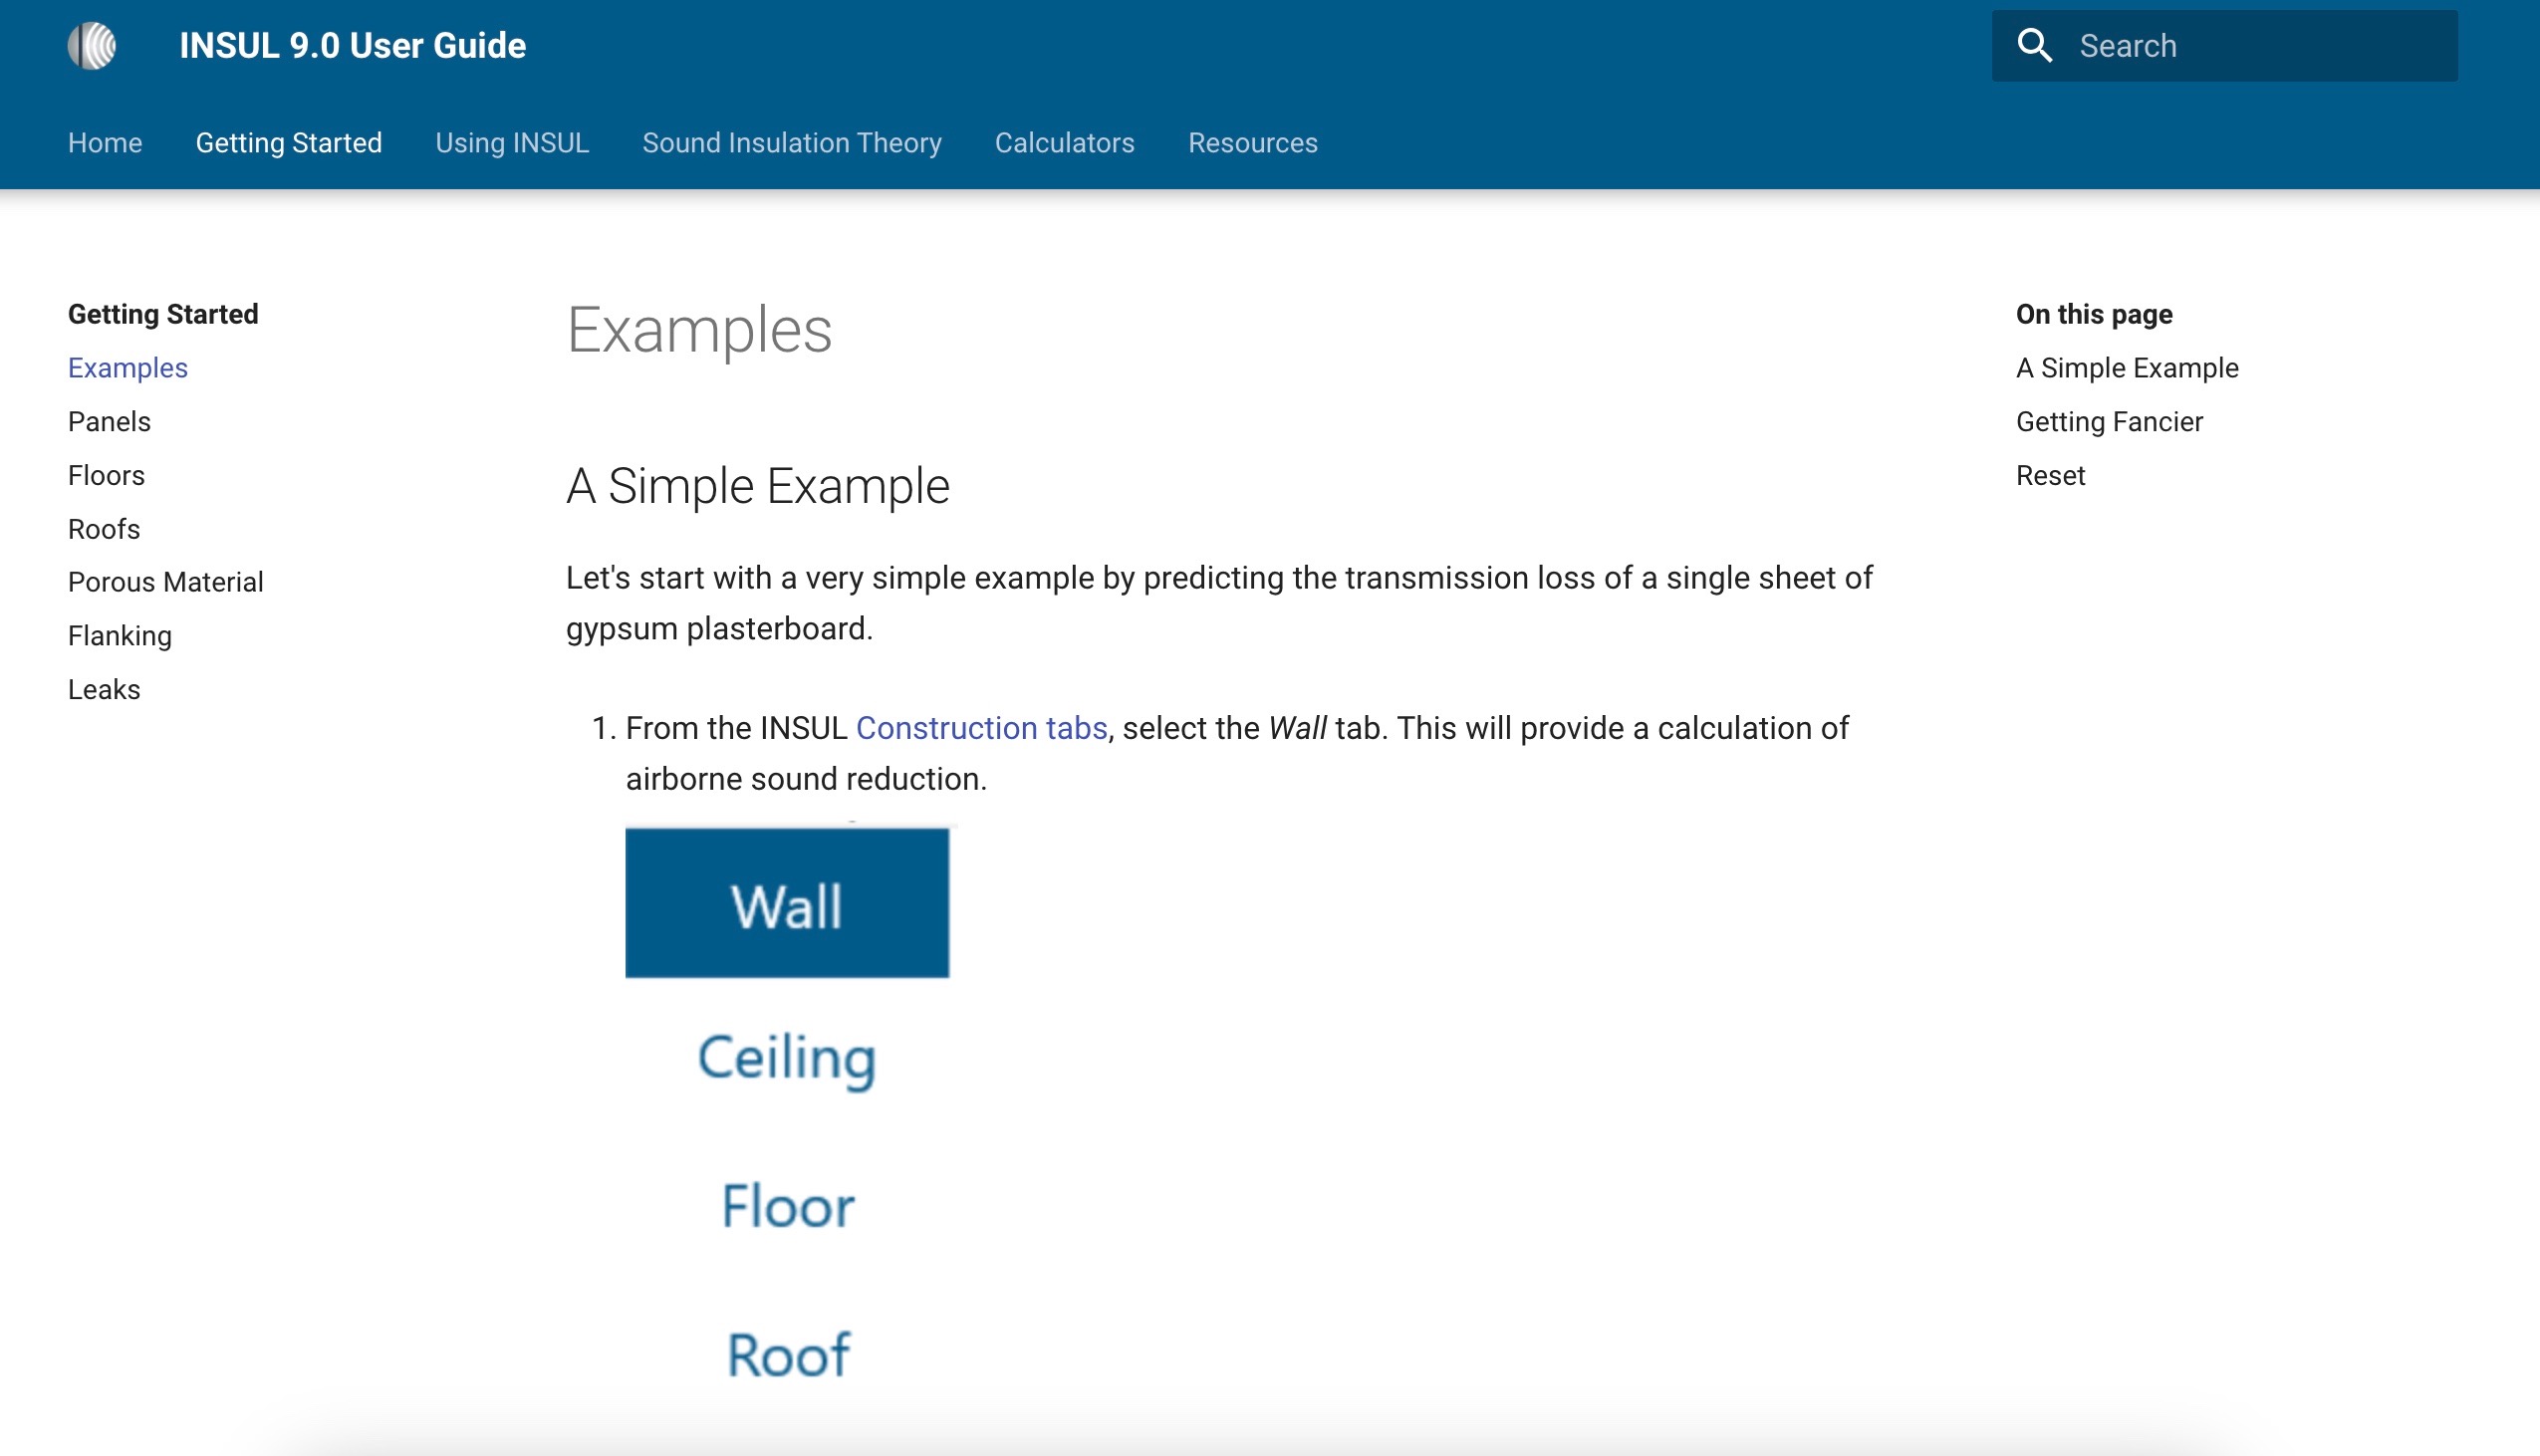
Task: Click the Ceiling construction tab icon
Action: click(x=787, y=1055)
